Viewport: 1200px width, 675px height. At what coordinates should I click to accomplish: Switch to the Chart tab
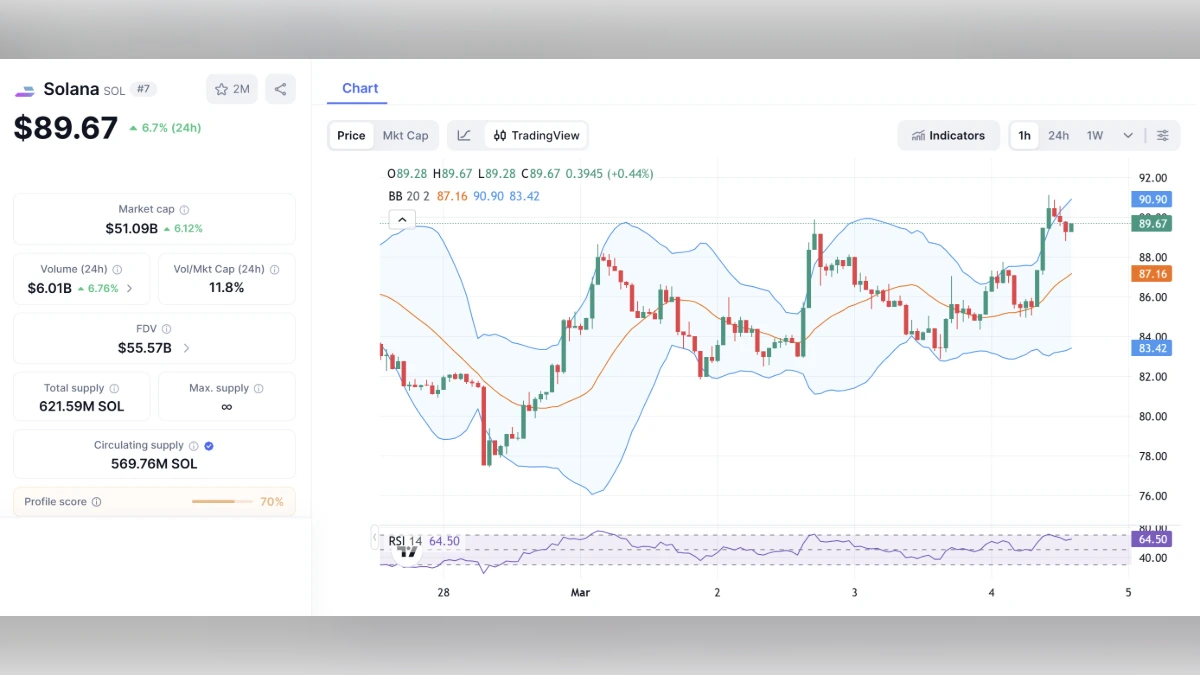(x=359, y=88)
